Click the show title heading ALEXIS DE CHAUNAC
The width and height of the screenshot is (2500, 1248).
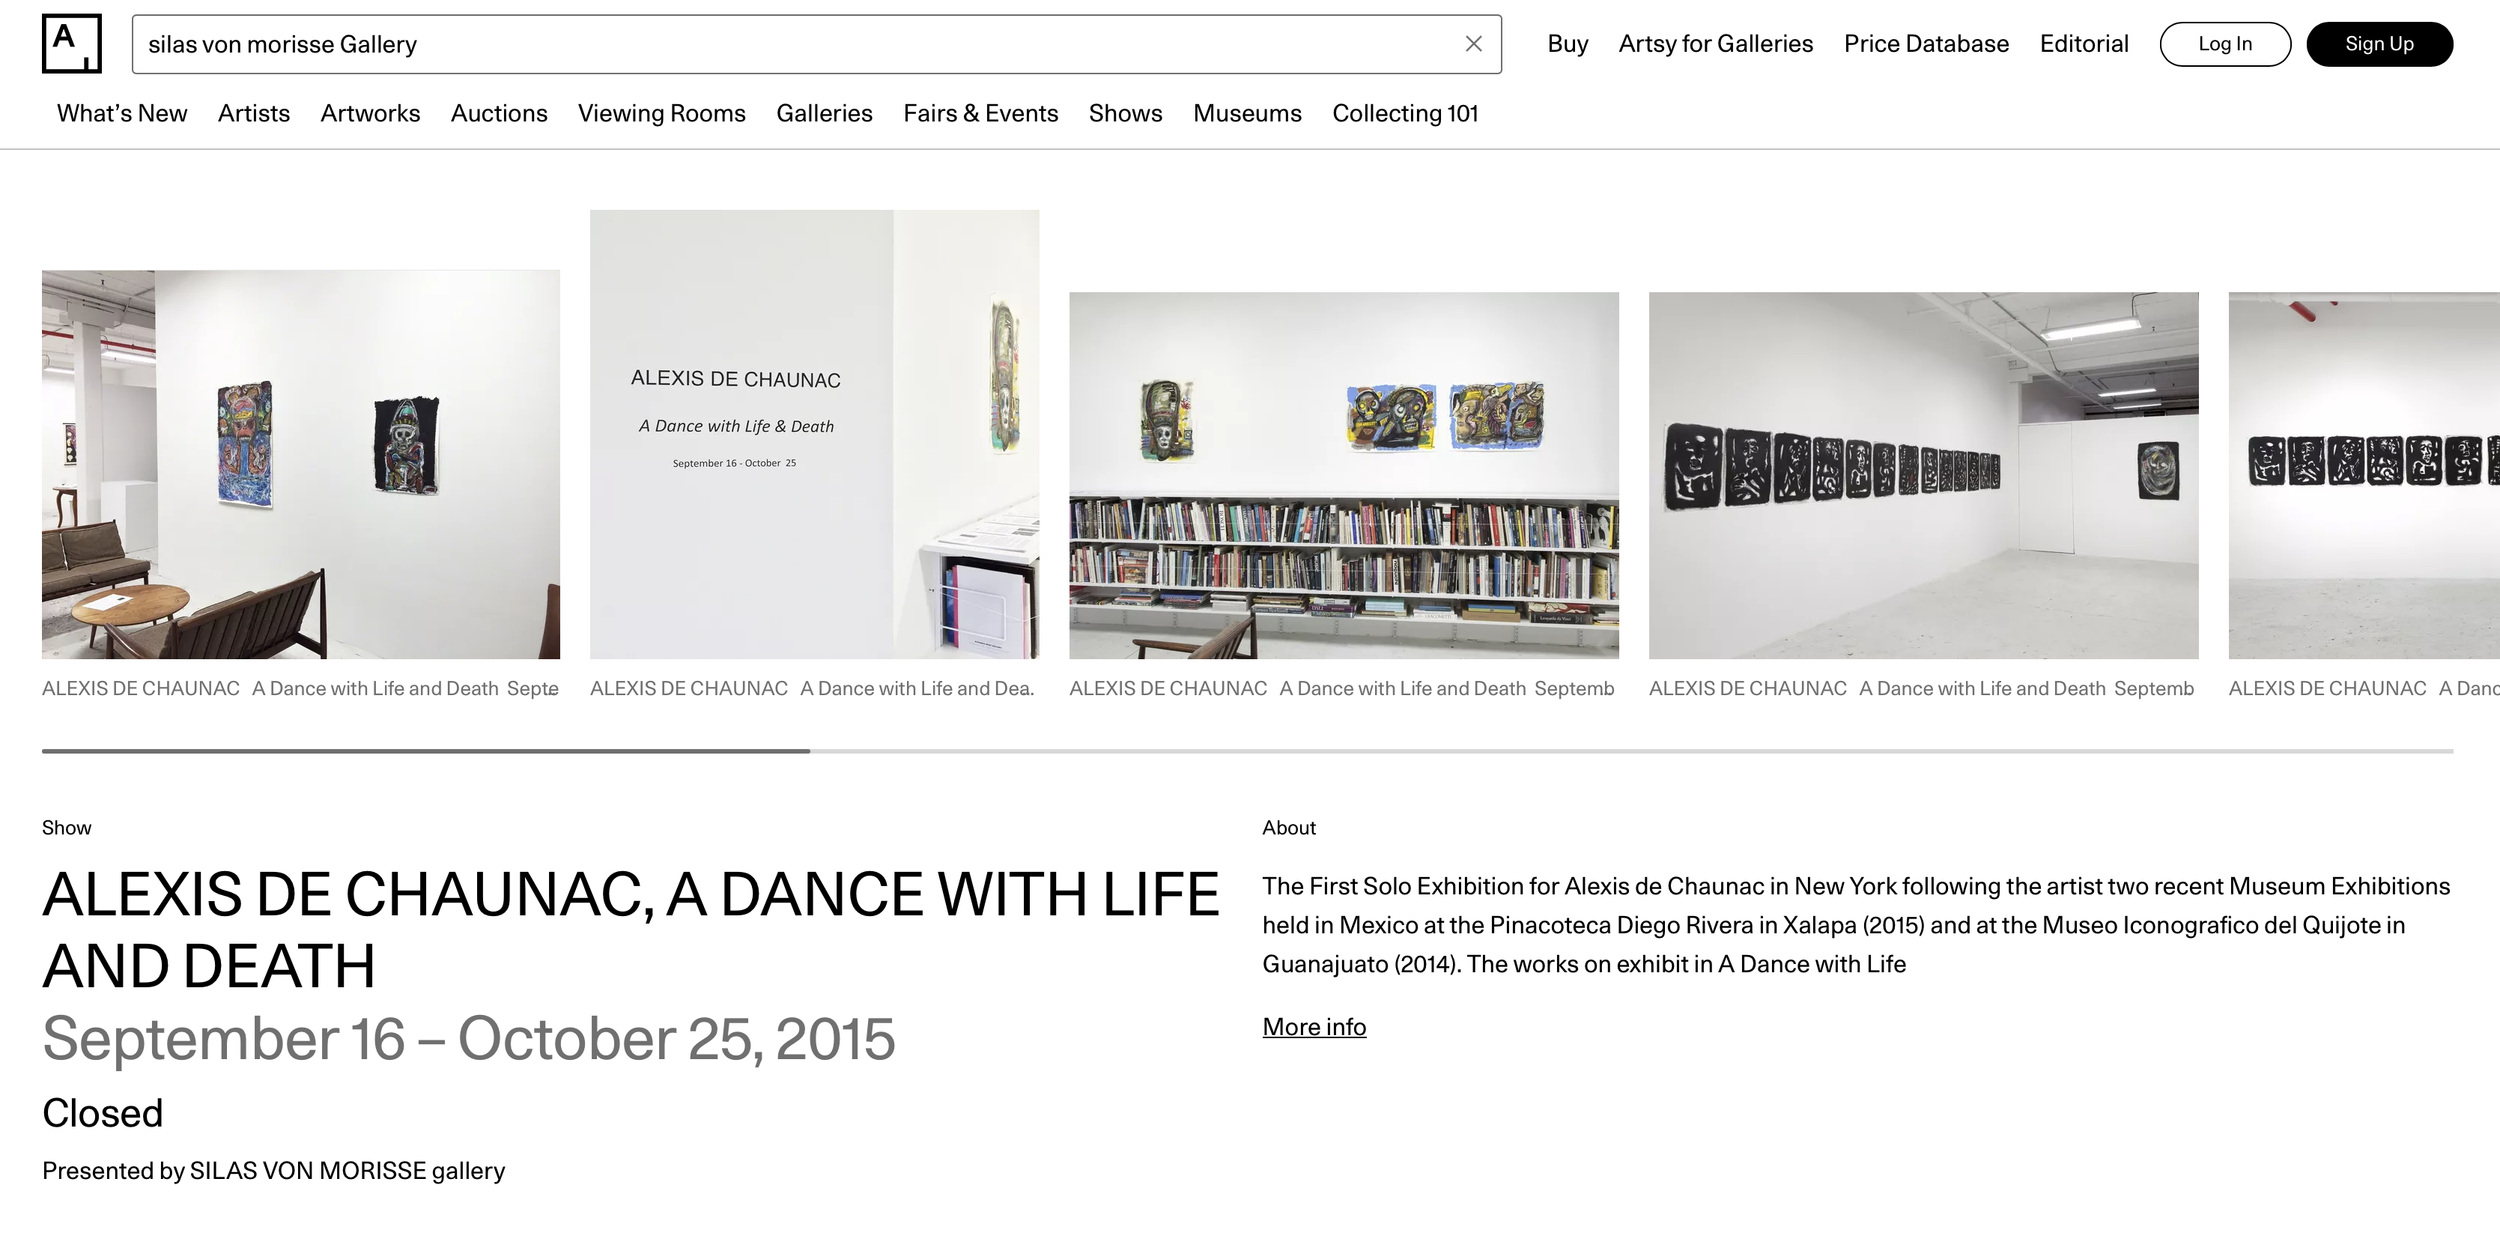[630, 929]
